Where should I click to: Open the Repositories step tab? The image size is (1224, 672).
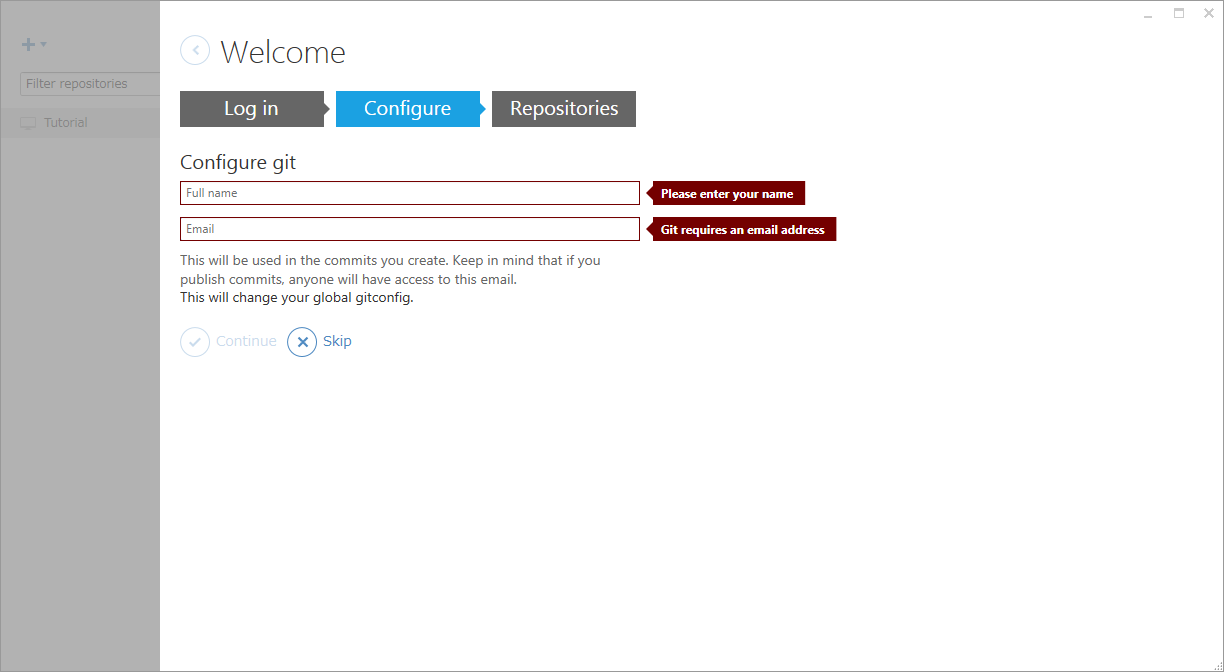pyautogui.click(x=564, y=109)
